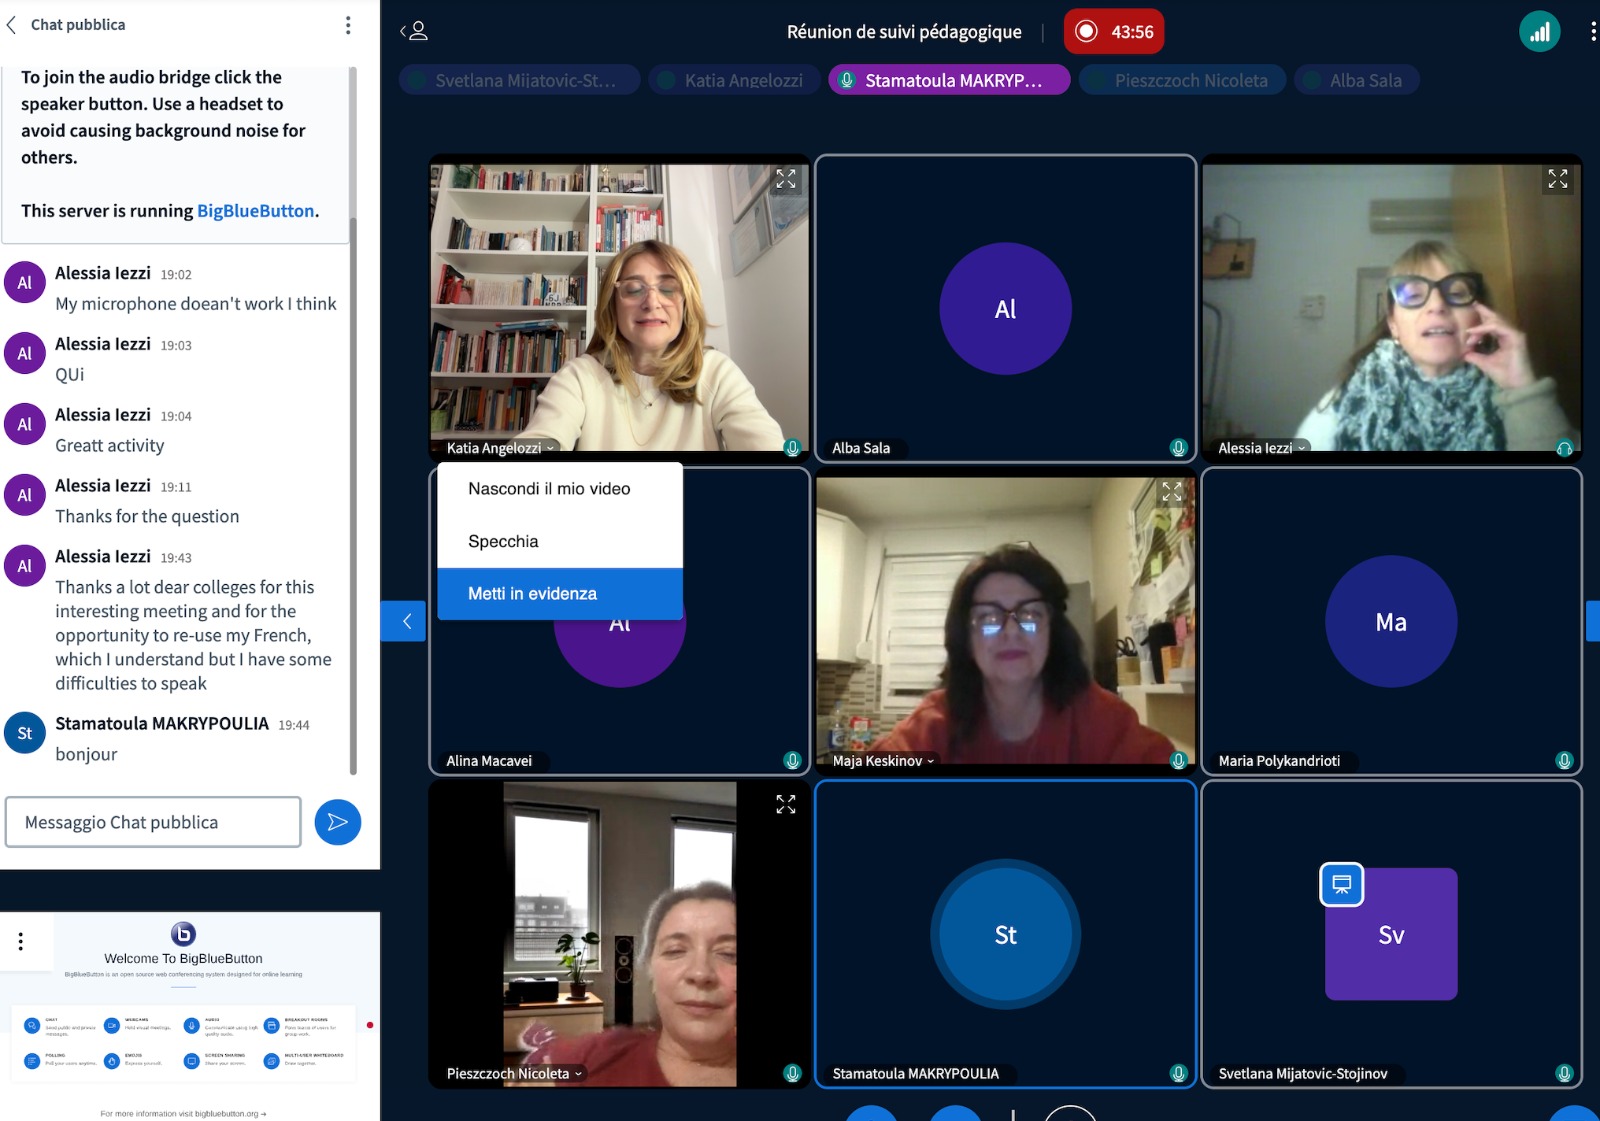The width and height of the screenshot is (1600, 1121).
Task: Click Stamatoula MAKRYPOULIA's chat avatar St
Action: pos(25,733)
